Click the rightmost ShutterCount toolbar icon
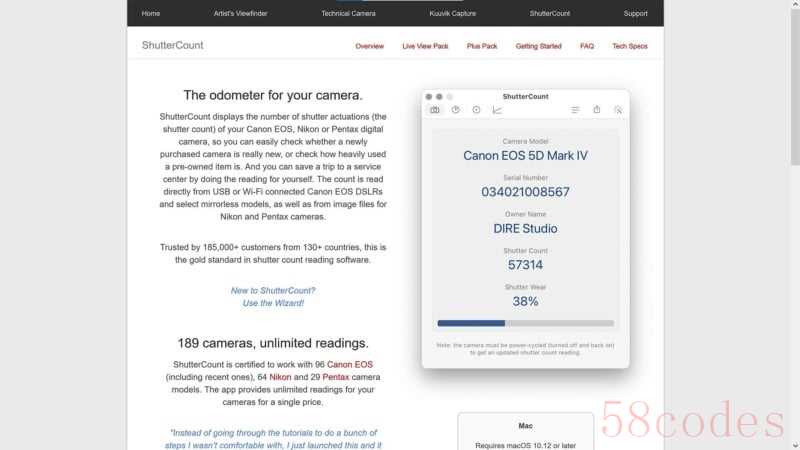The height and width of the screenshot is (450, 800). click(x=618, y=110)
